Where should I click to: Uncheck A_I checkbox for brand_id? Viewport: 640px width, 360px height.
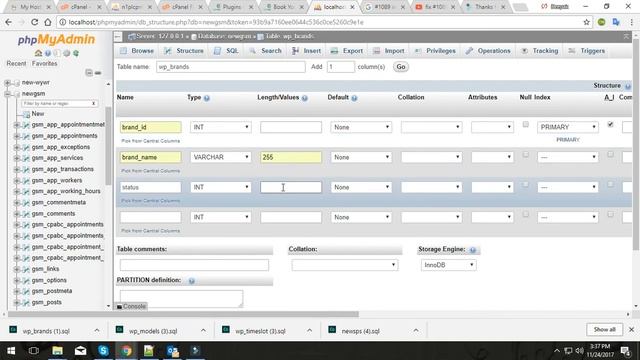[610, 124]
